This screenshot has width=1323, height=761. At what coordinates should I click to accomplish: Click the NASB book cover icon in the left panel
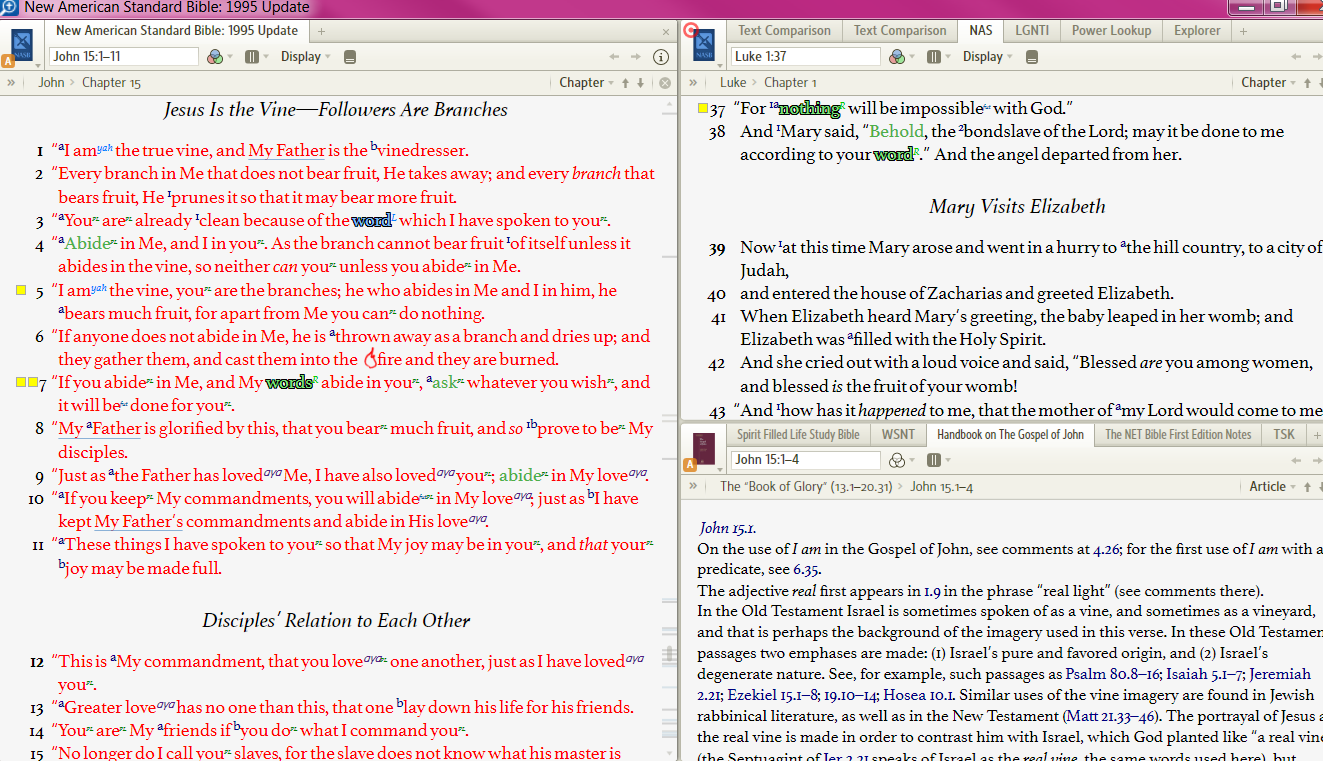pos(22,45)
